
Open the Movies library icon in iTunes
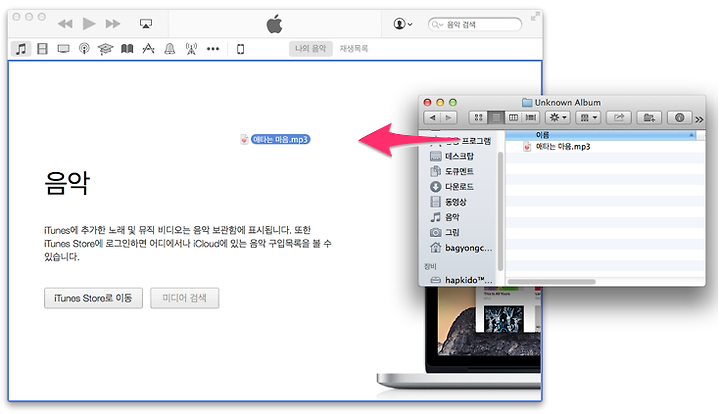42,49
